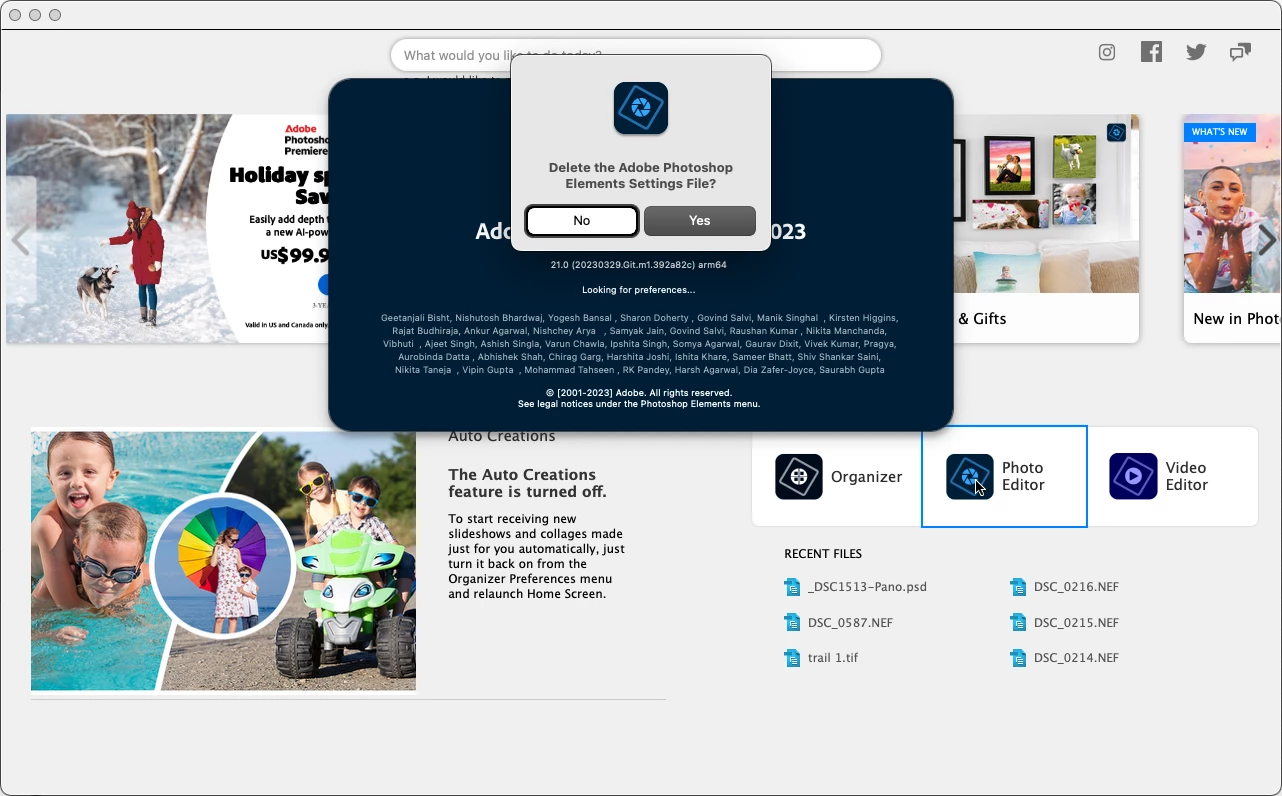Click the Auto Creations heading

(x=502, y=437)
